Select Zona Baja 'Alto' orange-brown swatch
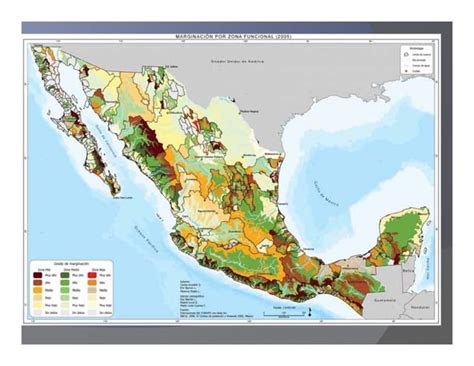The image size is (474, 366). click(x=92, y=283)
